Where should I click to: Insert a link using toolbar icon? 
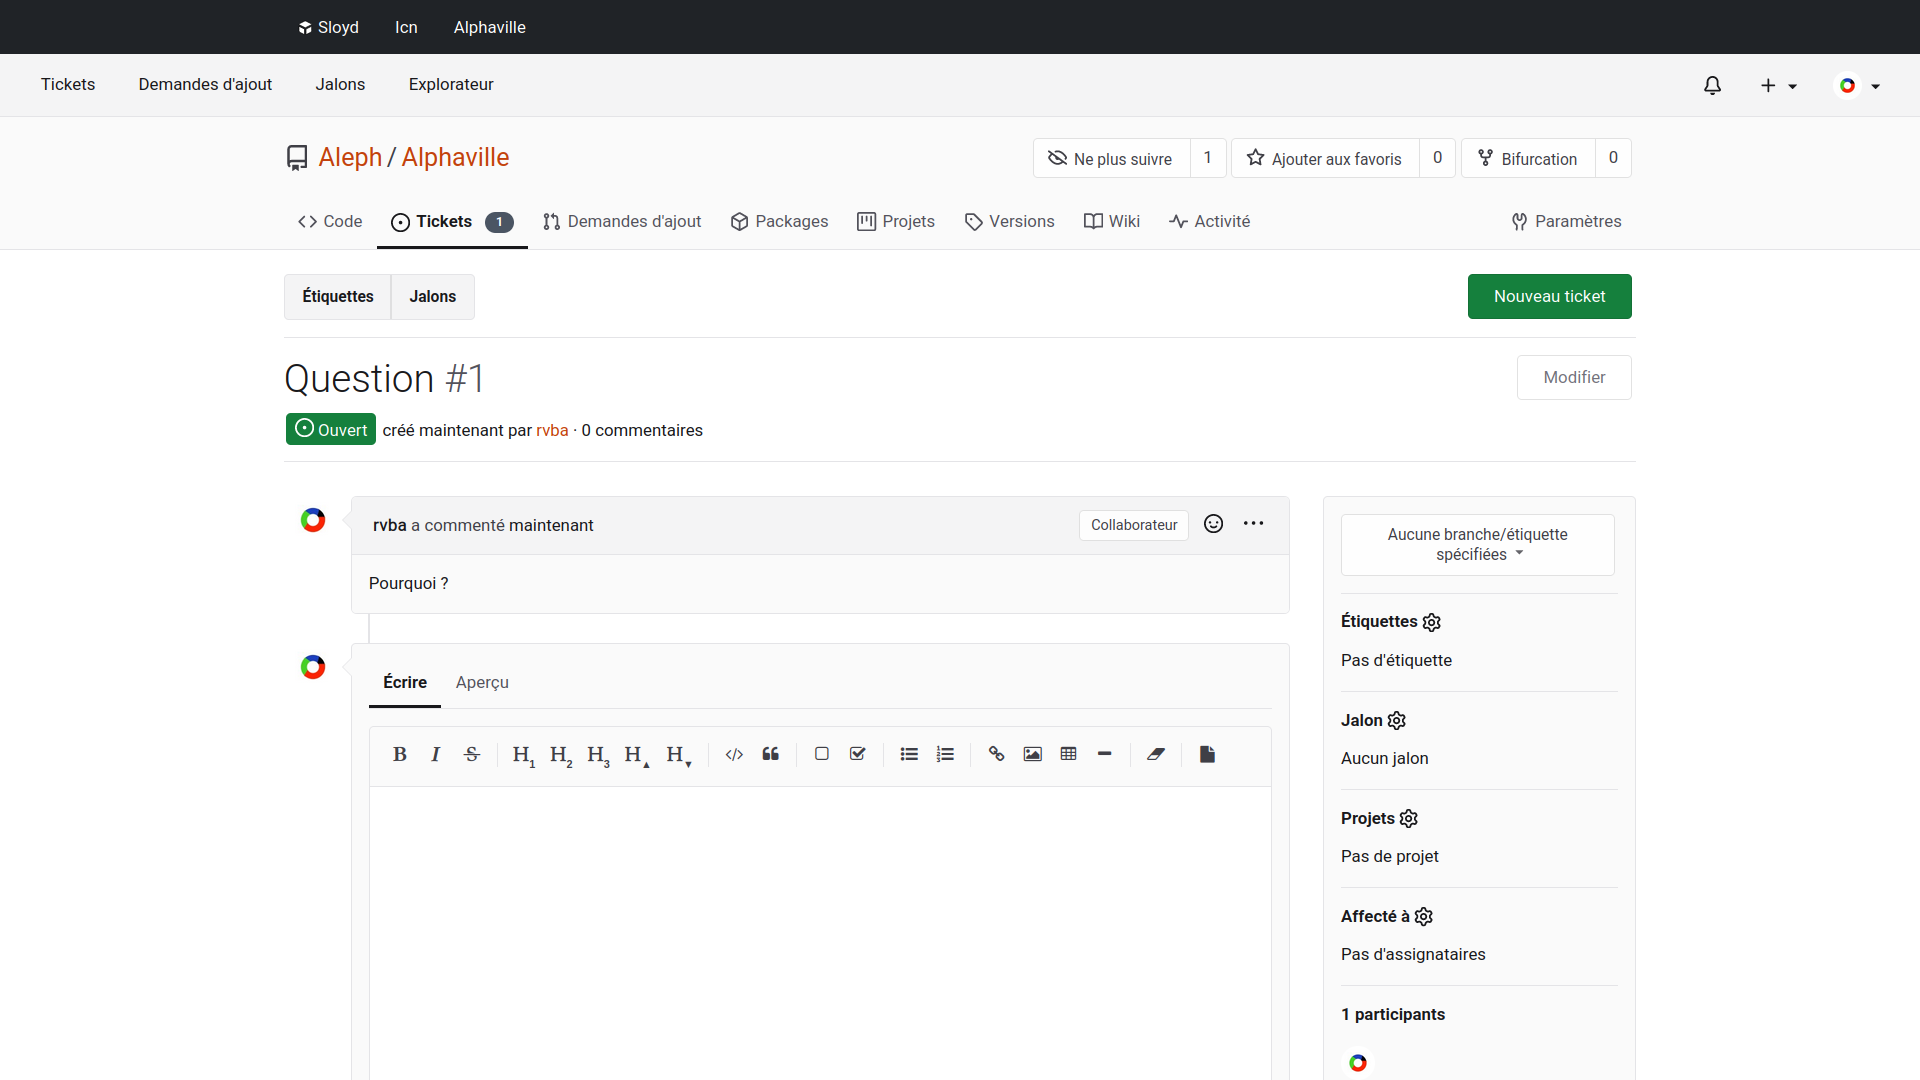click(996, 754)
